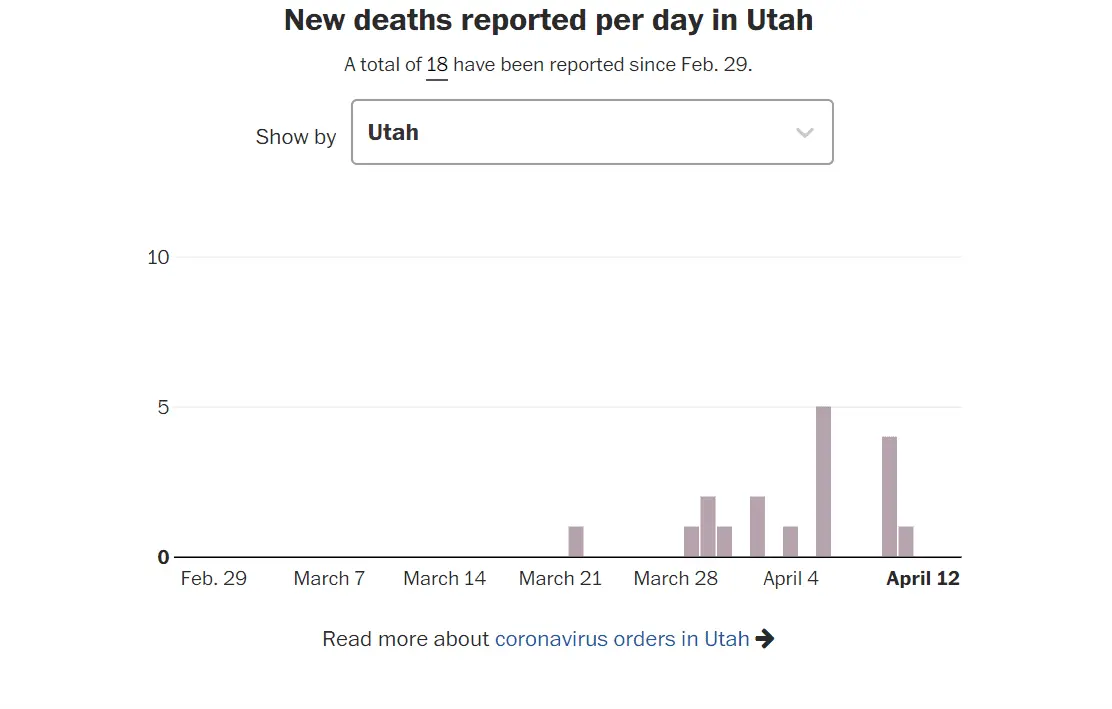Click the underlined total 18 figure
The width and height of the screenshot is (1112, 709).
point(437,65)
